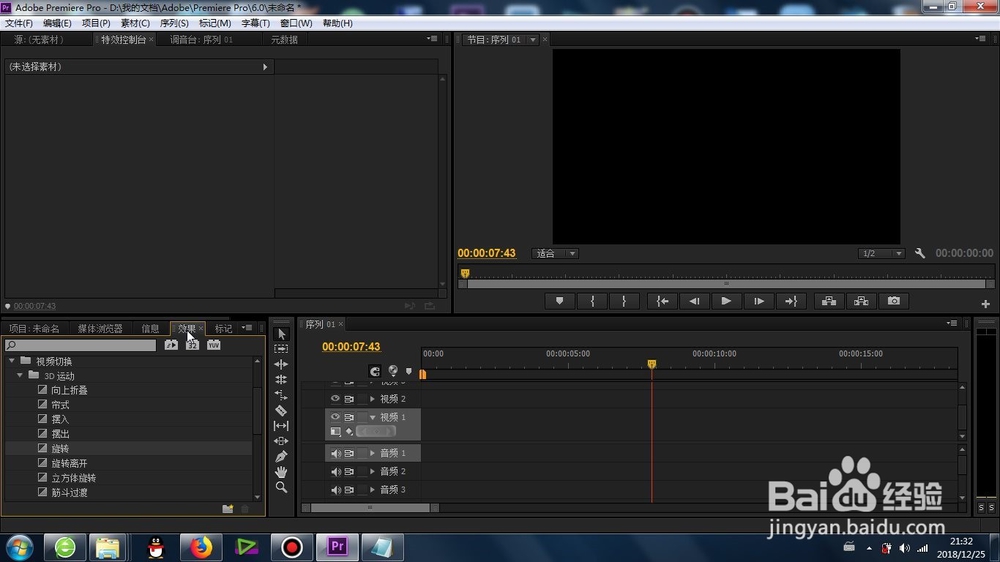The height and width of the screenshot is (562, 1000).
Task: Export frame with camera icon
Action: (893, 301)
